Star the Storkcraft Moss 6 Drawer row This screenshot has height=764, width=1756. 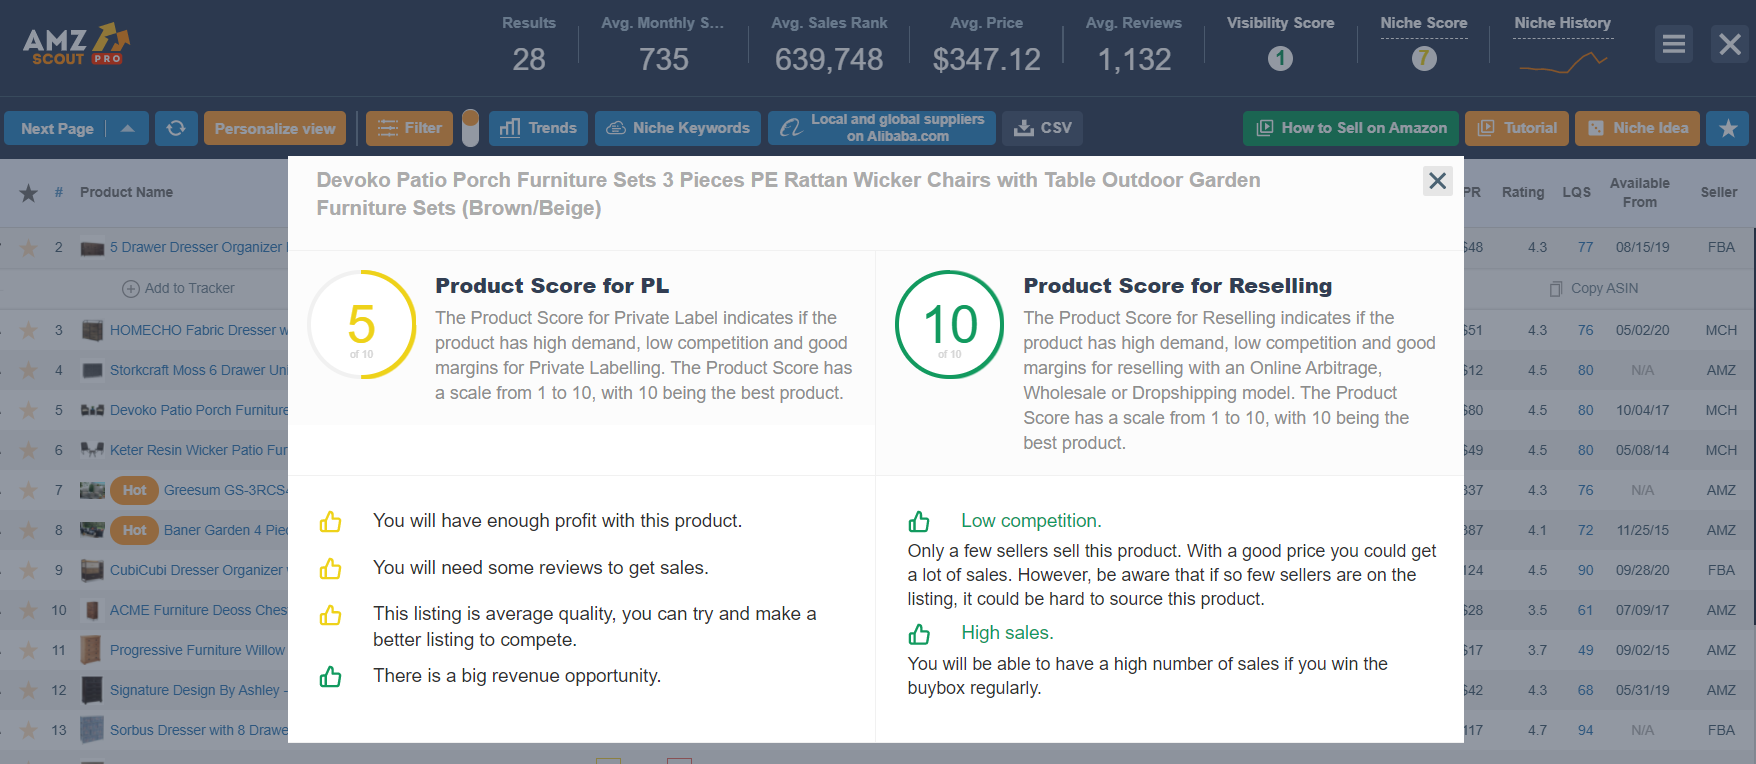pos(29,370)
